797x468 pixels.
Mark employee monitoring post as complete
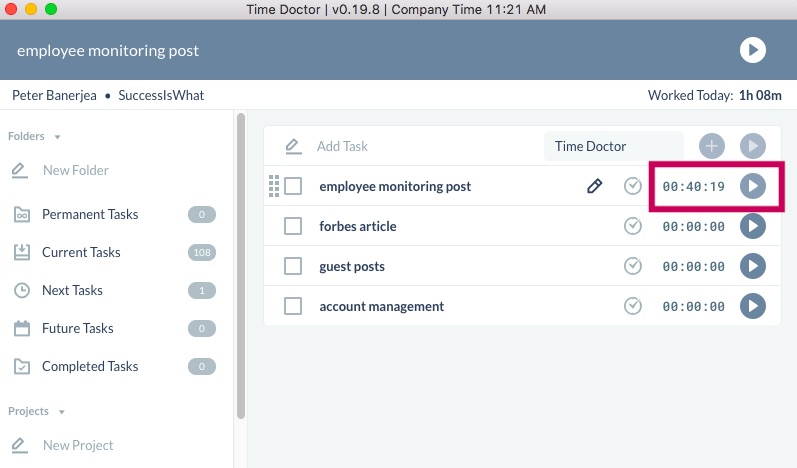pos(632,186)
